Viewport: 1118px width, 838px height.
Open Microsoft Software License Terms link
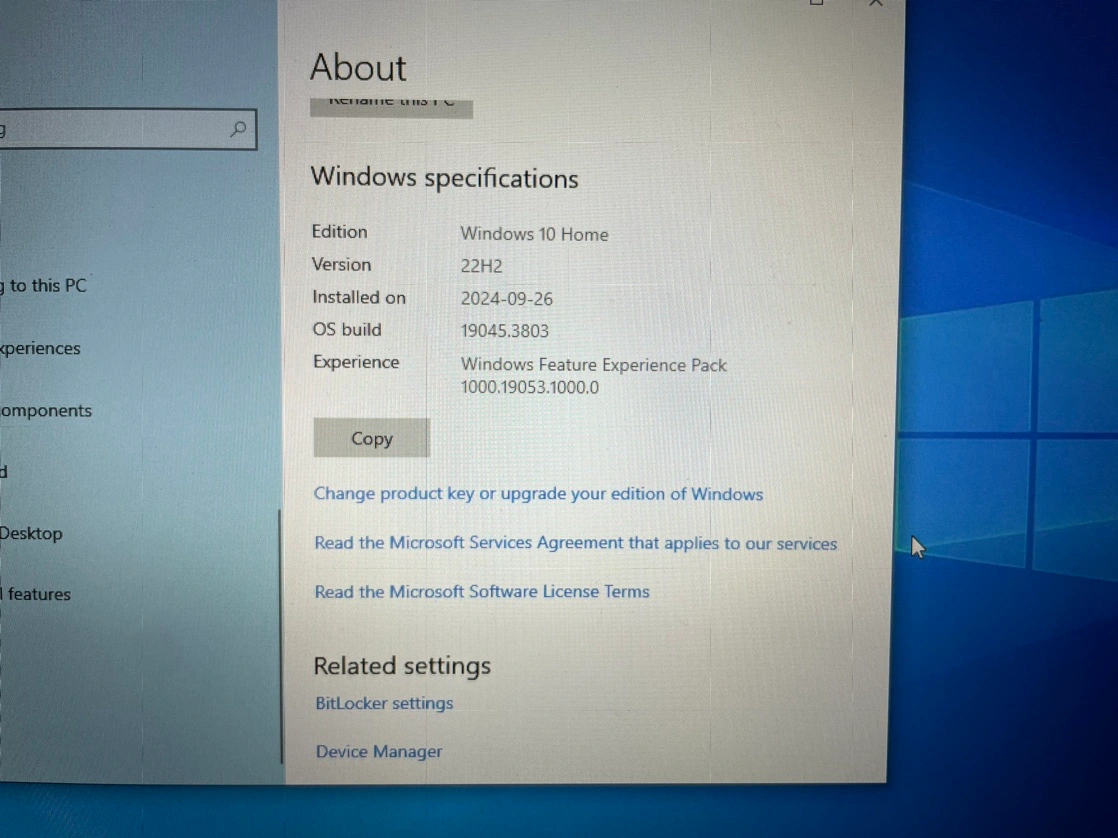pos(482,591)
